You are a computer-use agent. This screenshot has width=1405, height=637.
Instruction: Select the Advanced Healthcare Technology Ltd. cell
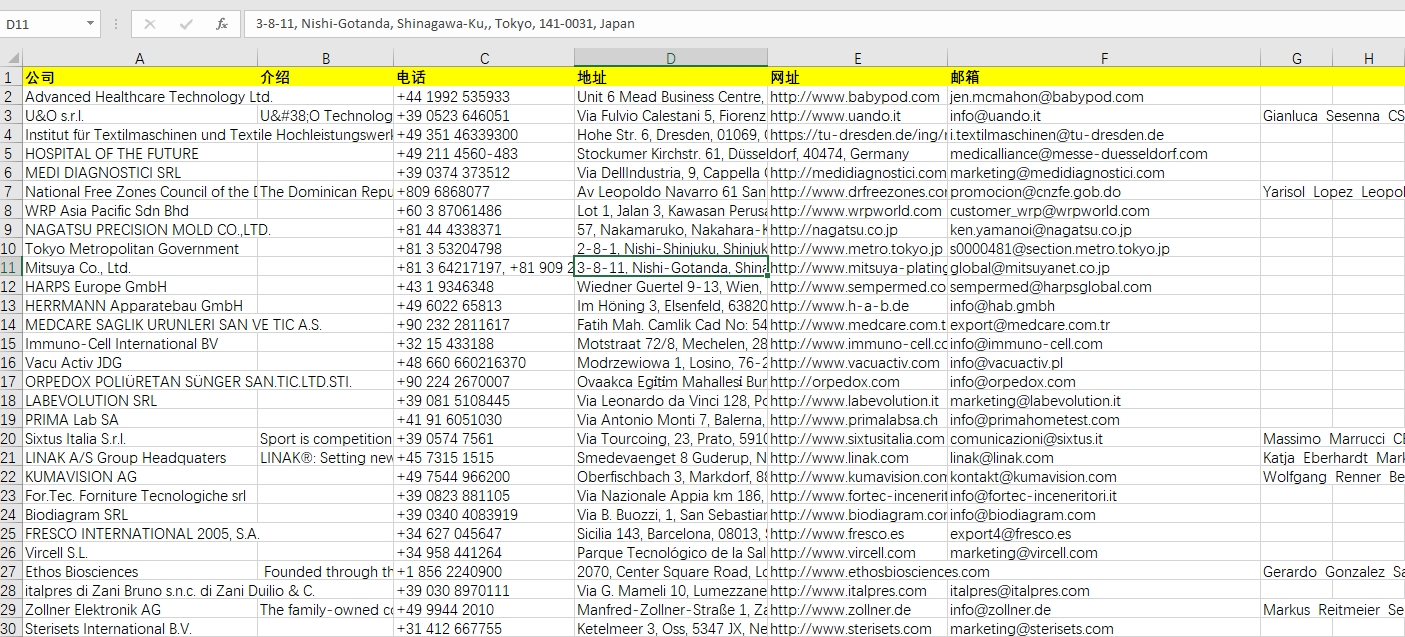tap(140, 96)
